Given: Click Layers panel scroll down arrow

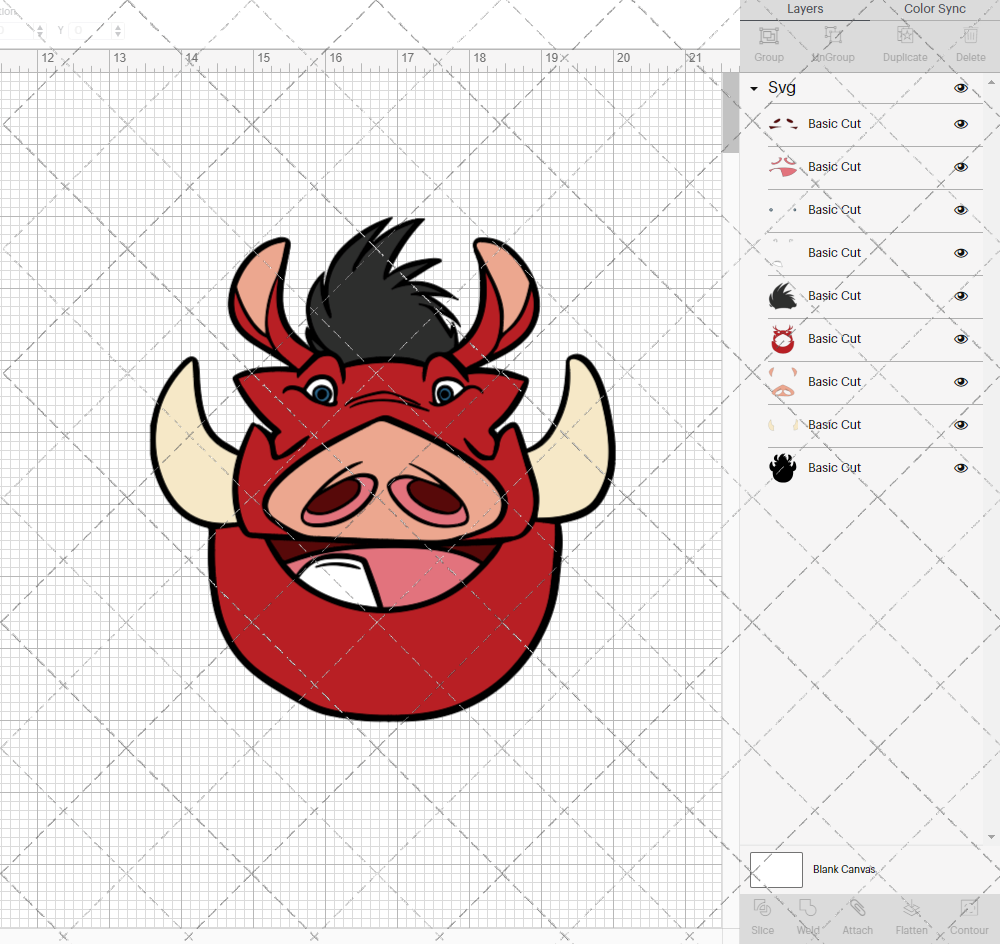Looking at the screenshot, I should [x=990, y=837].
